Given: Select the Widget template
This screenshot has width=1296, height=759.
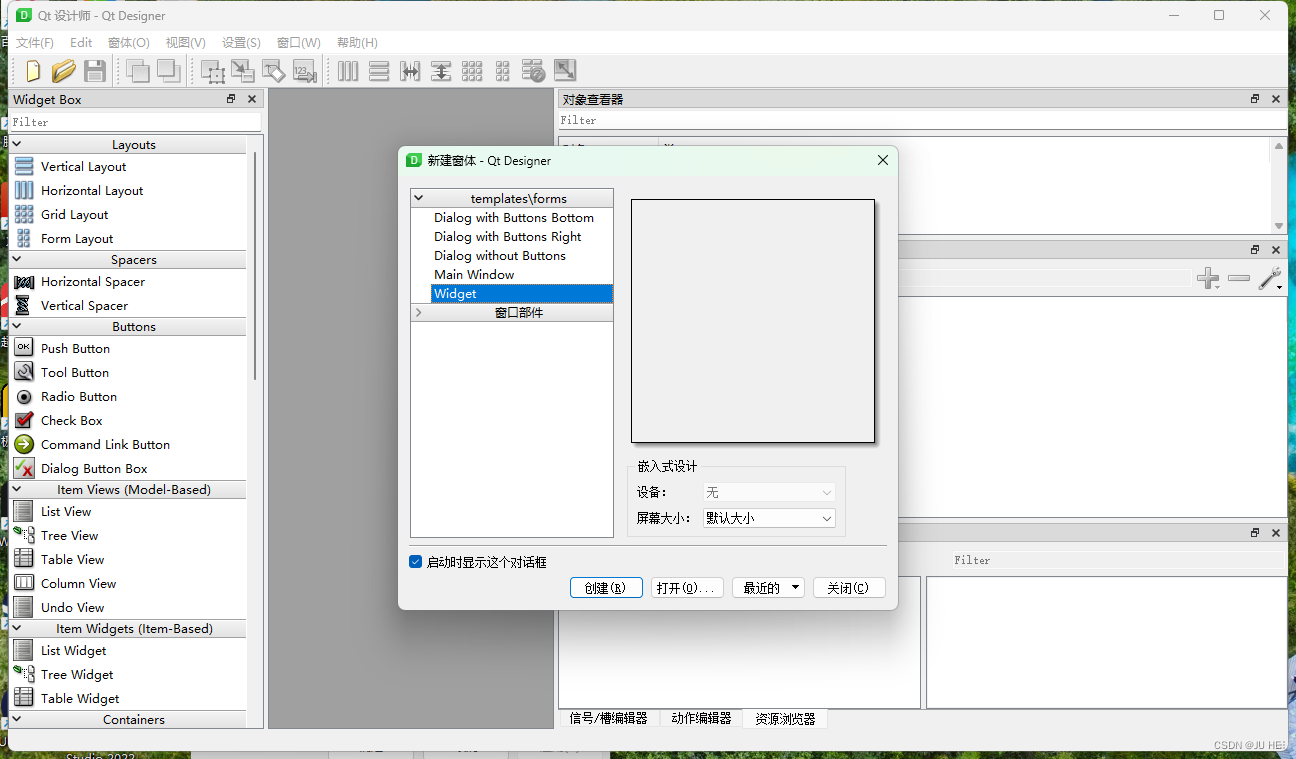Looking at the screenshot, I should point(521,293).
